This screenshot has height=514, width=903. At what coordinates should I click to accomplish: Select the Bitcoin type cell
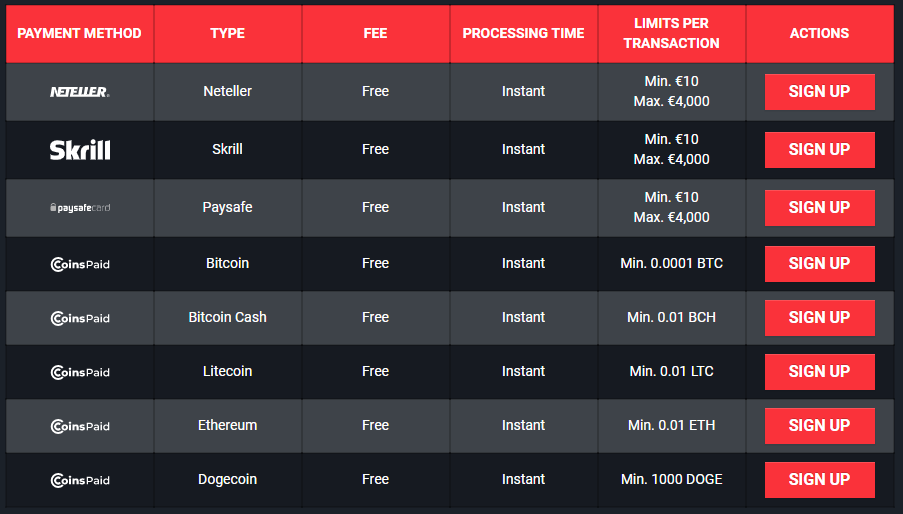coord(227,264)
